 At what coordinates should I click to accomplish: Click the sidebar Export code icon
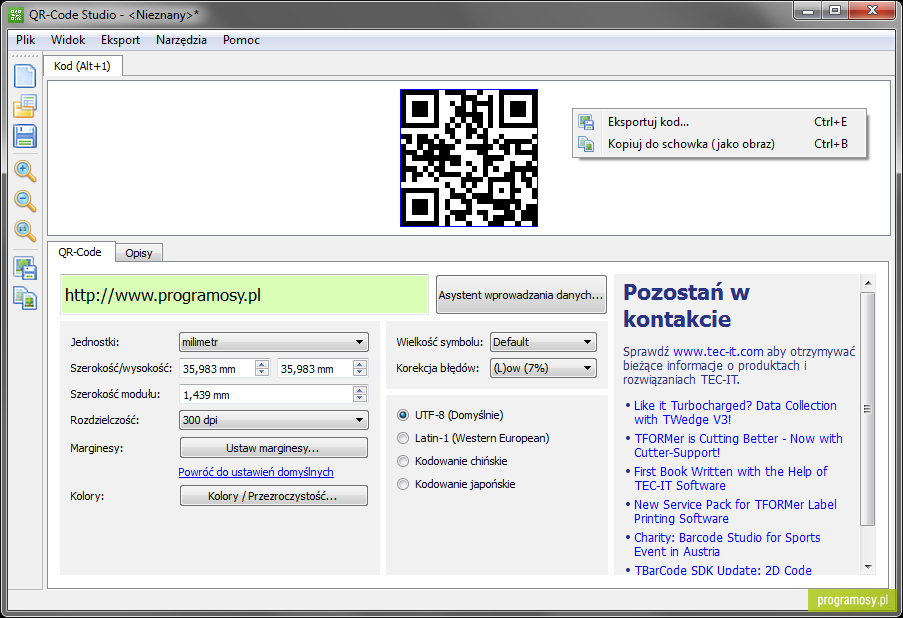point(25,269)
